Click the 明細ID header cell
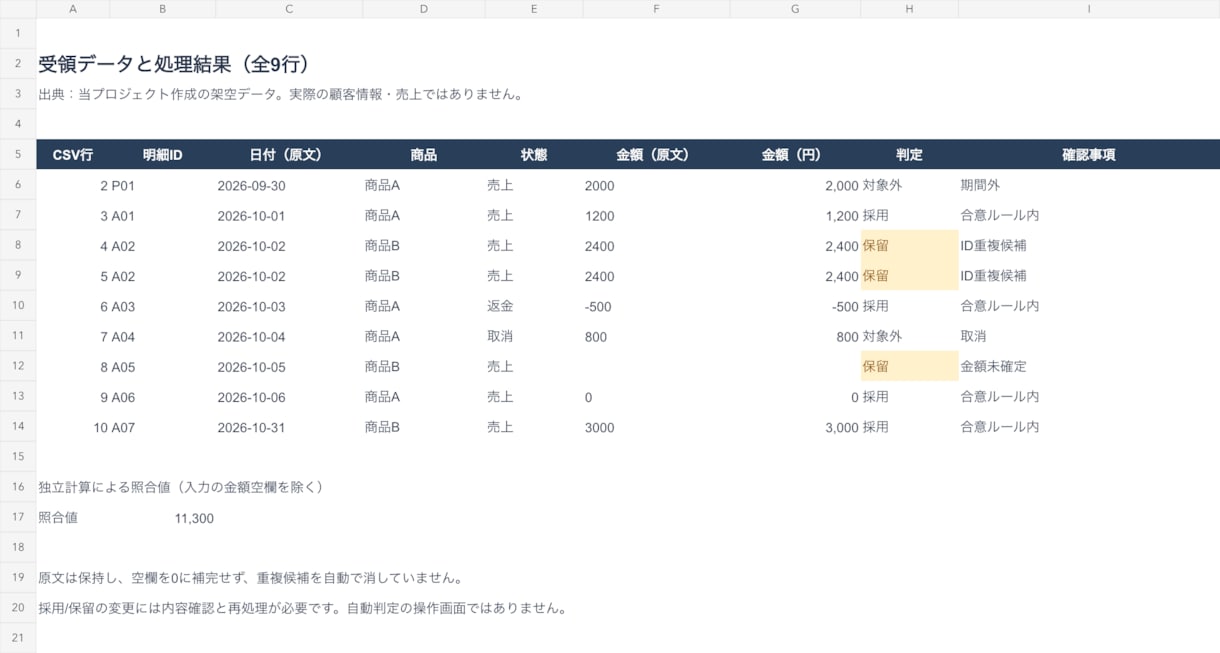This screenshot has height=653, width=1220. click(163, 155)
